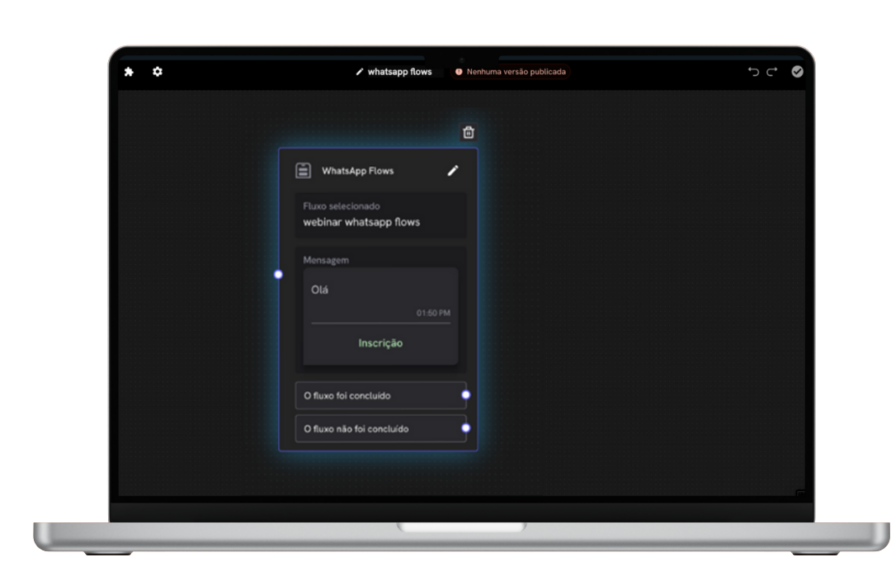Open the puzzle-piece integrations icon
This screenshot has height=581, width=891.
coord(129,72)
